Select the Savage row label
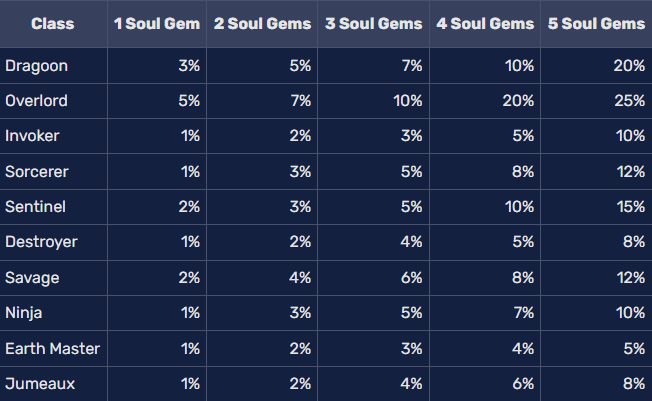Screen dimensions: 652x401 coord(31,276)
